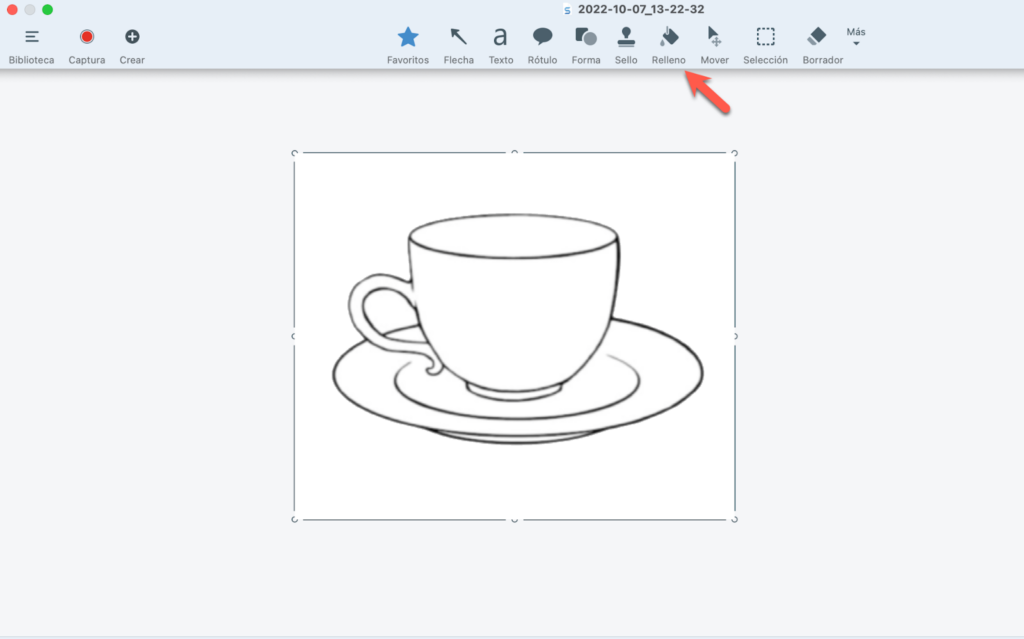
Task: Choose the Selección marquee tool
Action: 765,37
